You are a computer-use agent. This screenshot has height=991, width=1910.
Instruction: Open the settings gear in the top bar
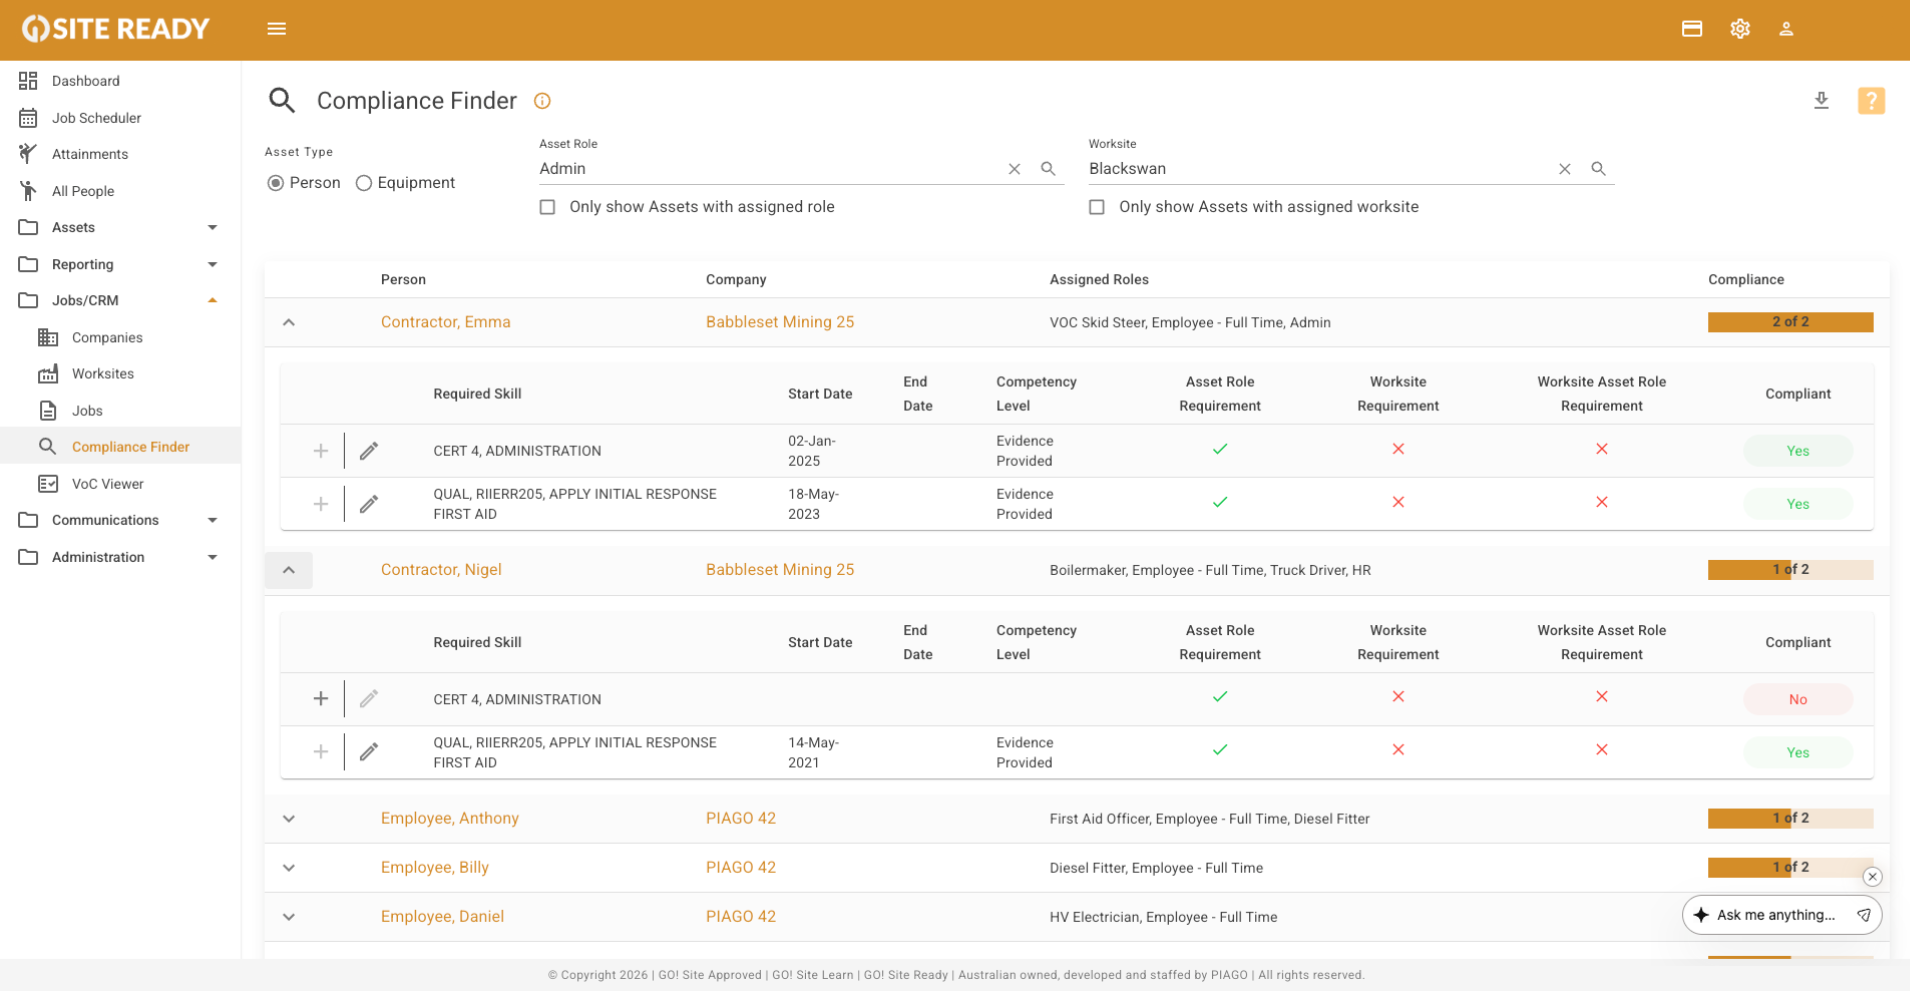(x=1740, y=29)
